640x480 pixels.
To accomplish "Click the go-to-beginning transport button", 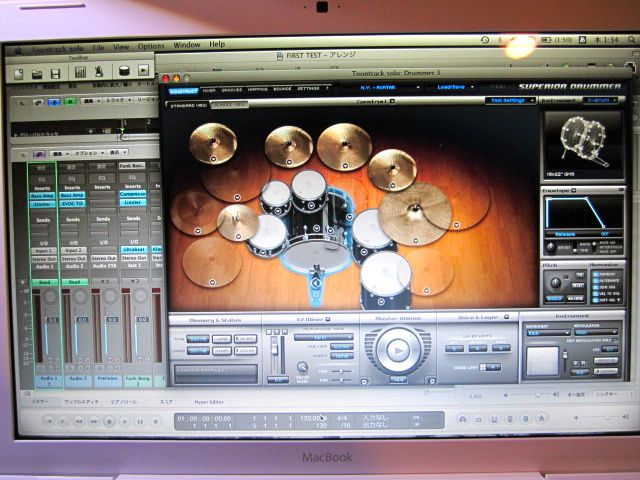I will (x=48, y=421).
